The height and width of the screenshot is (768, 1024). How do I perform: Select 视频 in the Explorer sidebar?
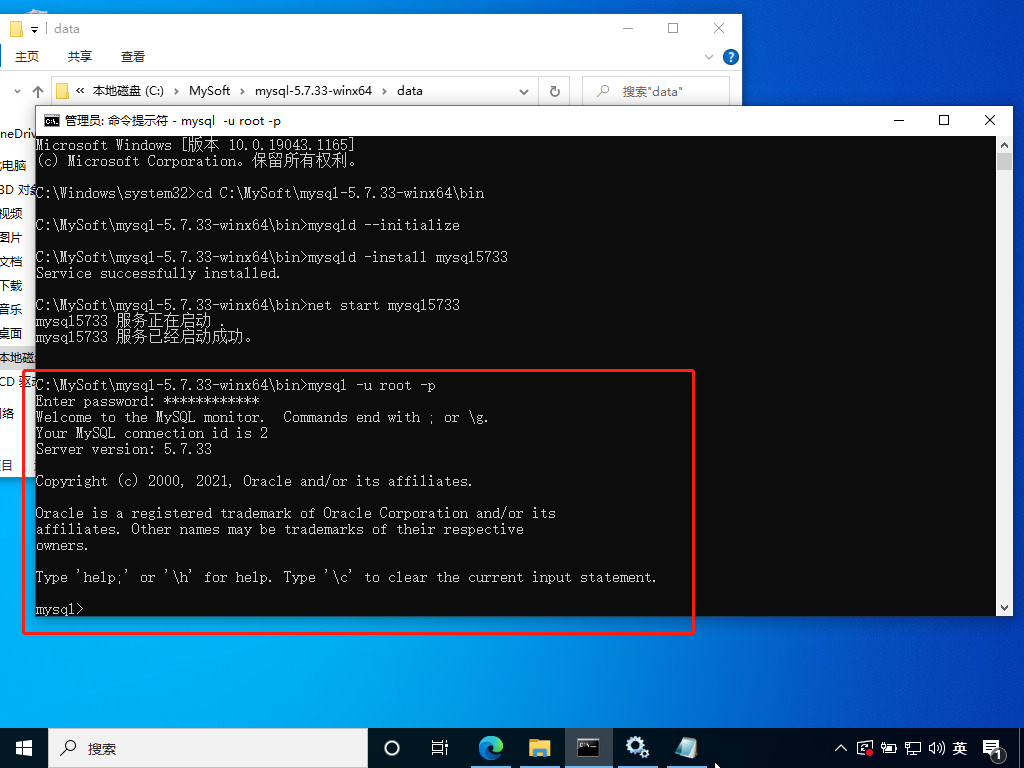click(11, 214)
